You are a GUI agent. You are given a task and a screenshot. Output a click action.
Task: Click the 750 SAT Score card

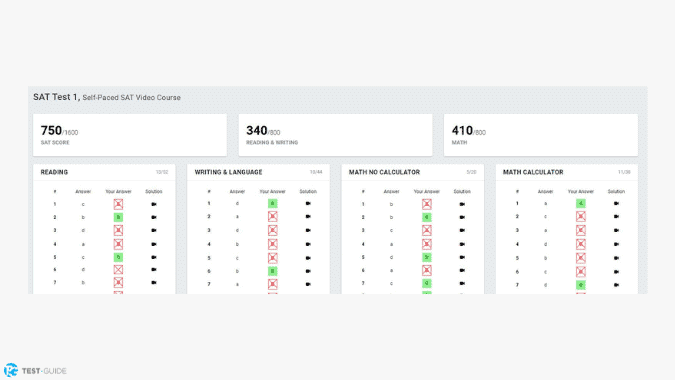(130, 135)
